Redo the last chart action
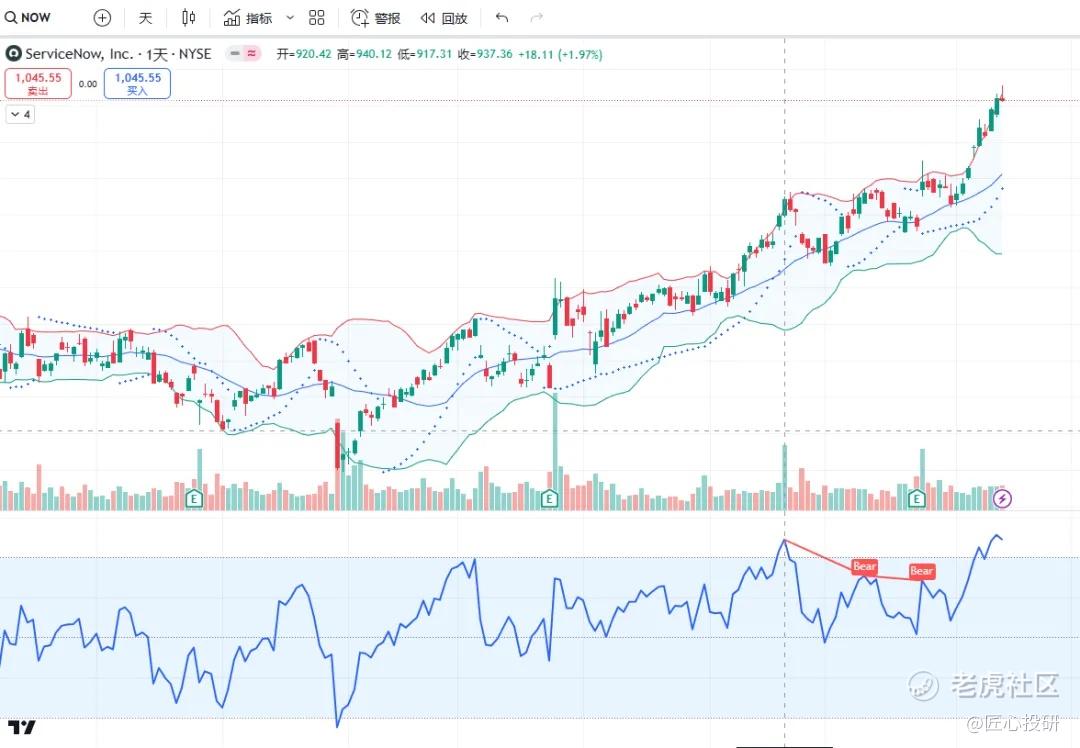This screenshot has width=1080, height=748. [x=536, y=18]
